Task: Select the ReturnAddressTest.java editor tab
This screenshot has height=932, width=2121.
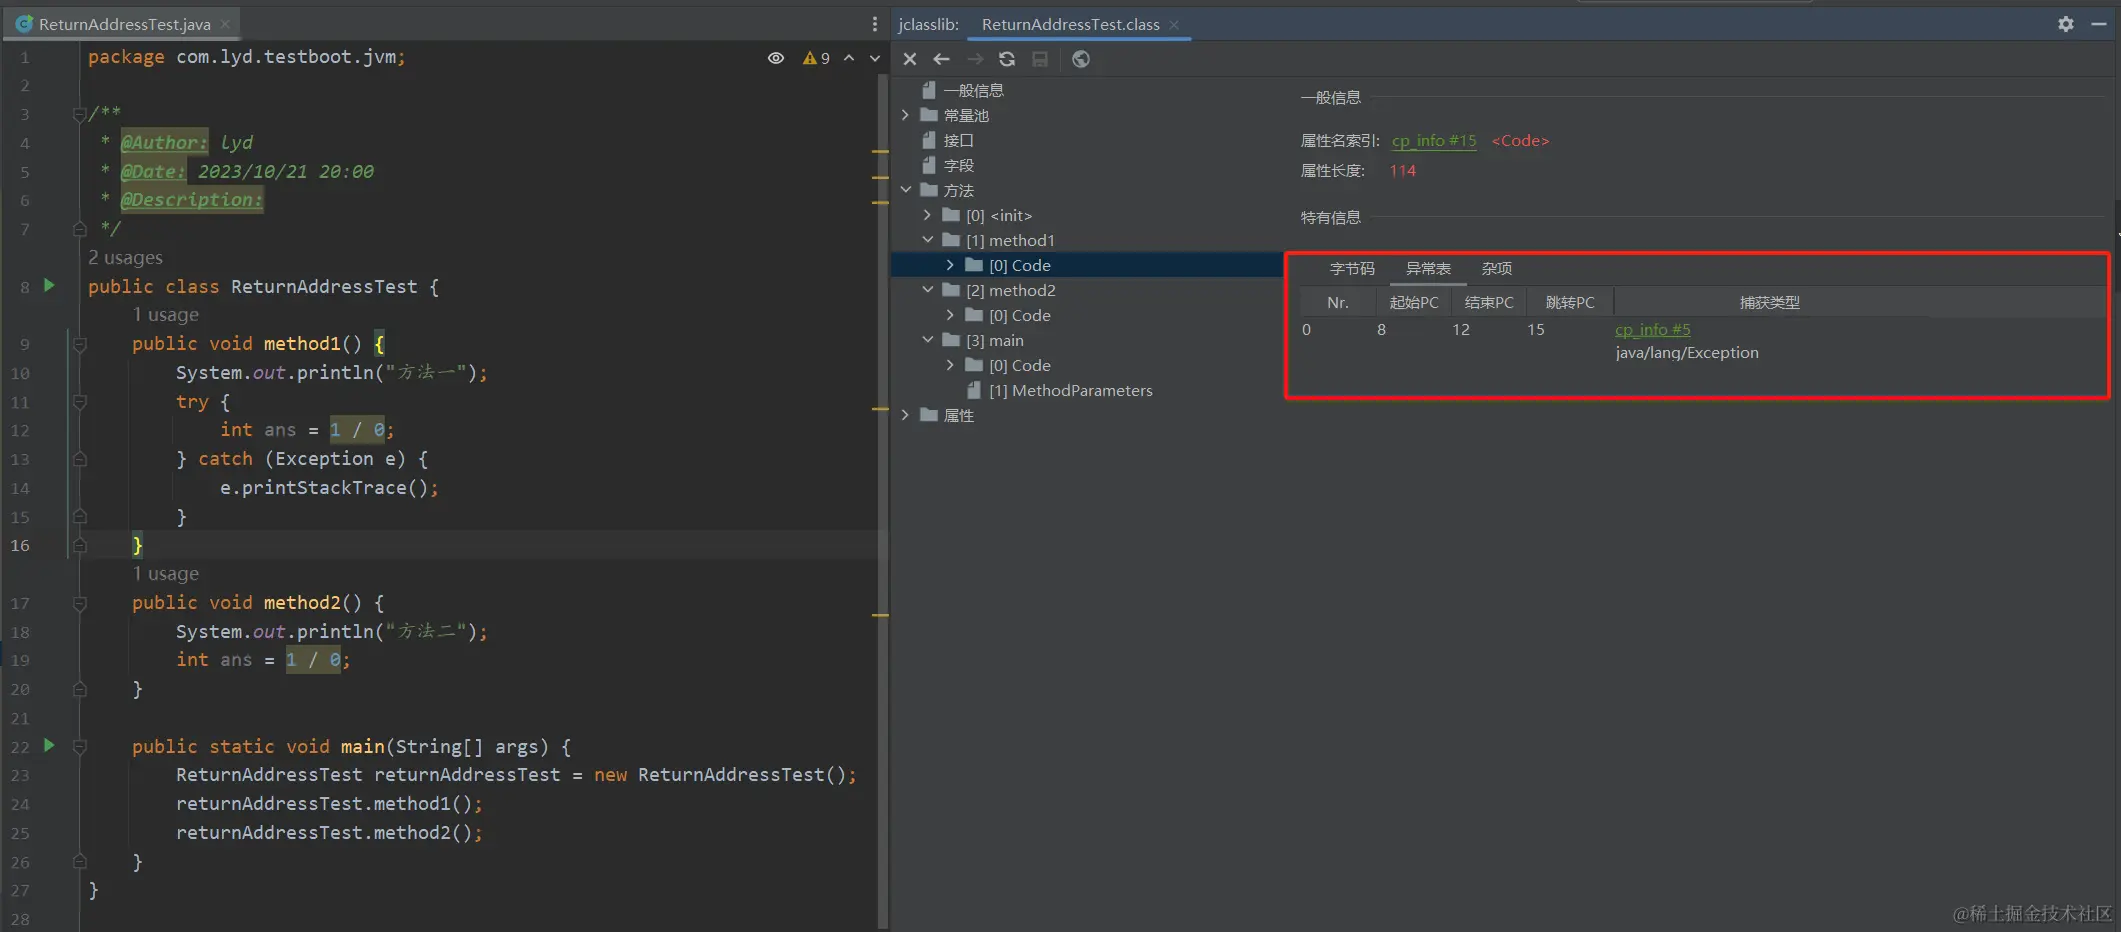Action: [x=124, y=24]
